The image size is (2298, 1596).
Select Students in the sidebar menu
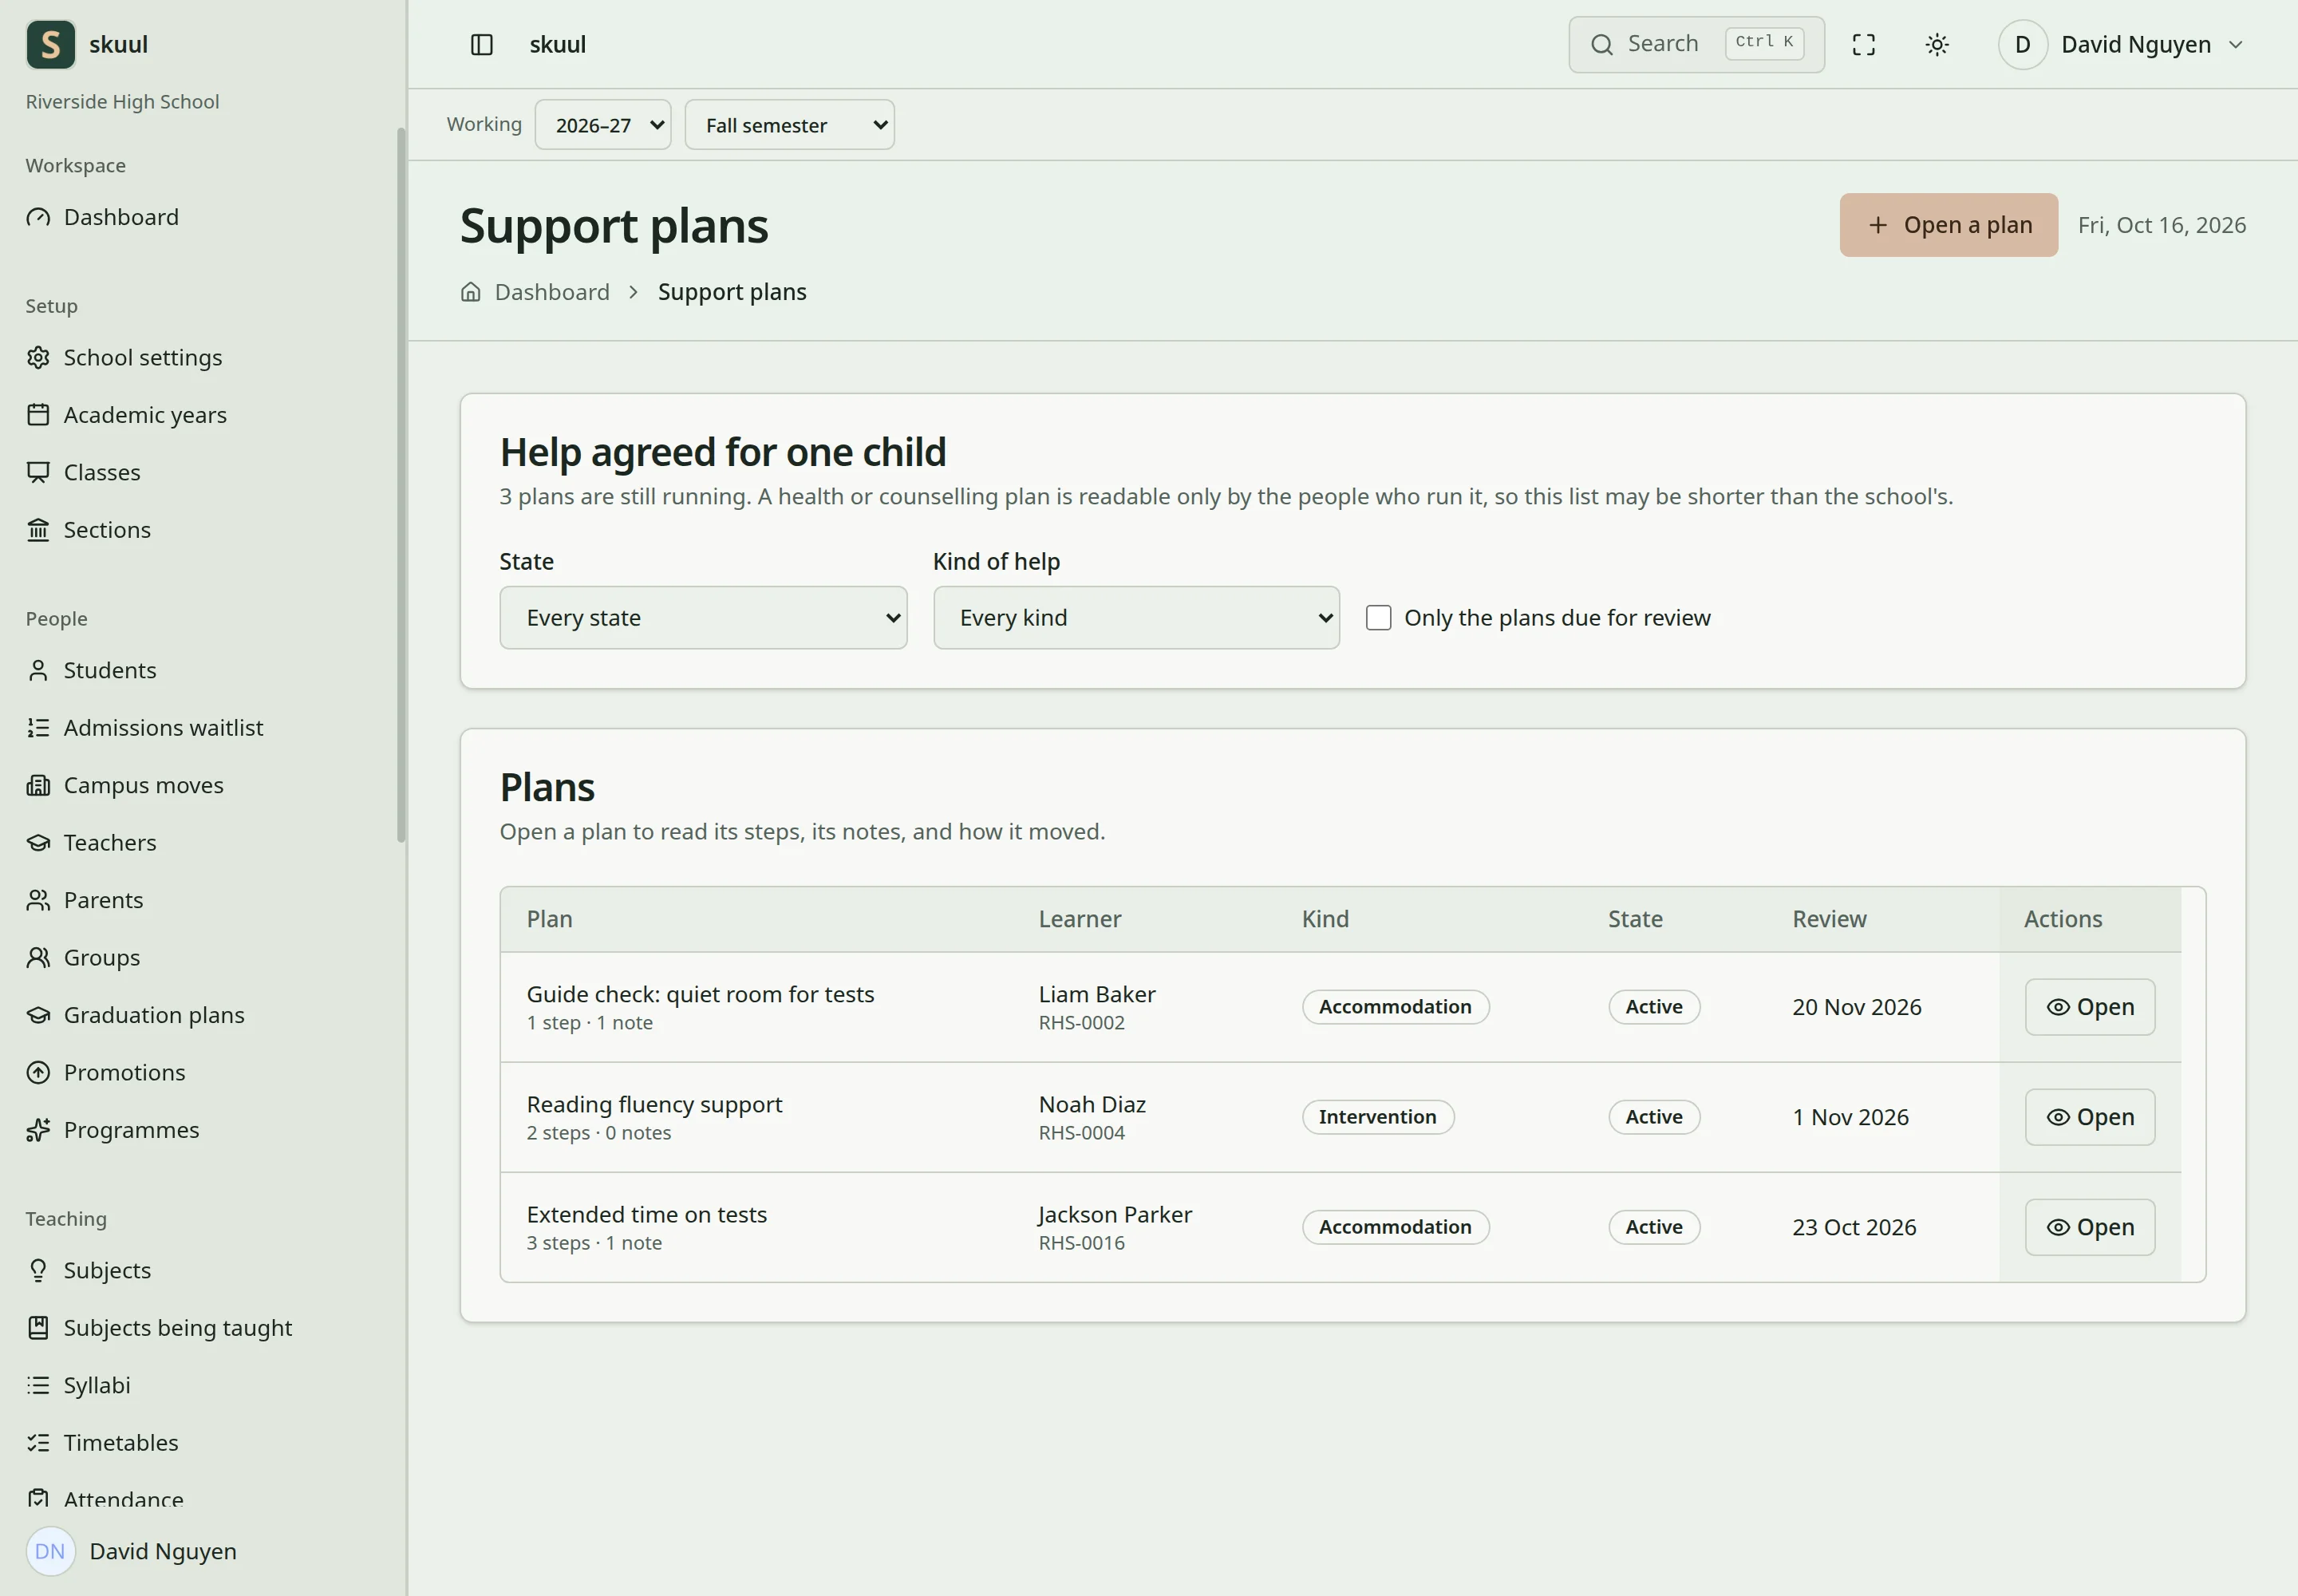pos(110,670)
